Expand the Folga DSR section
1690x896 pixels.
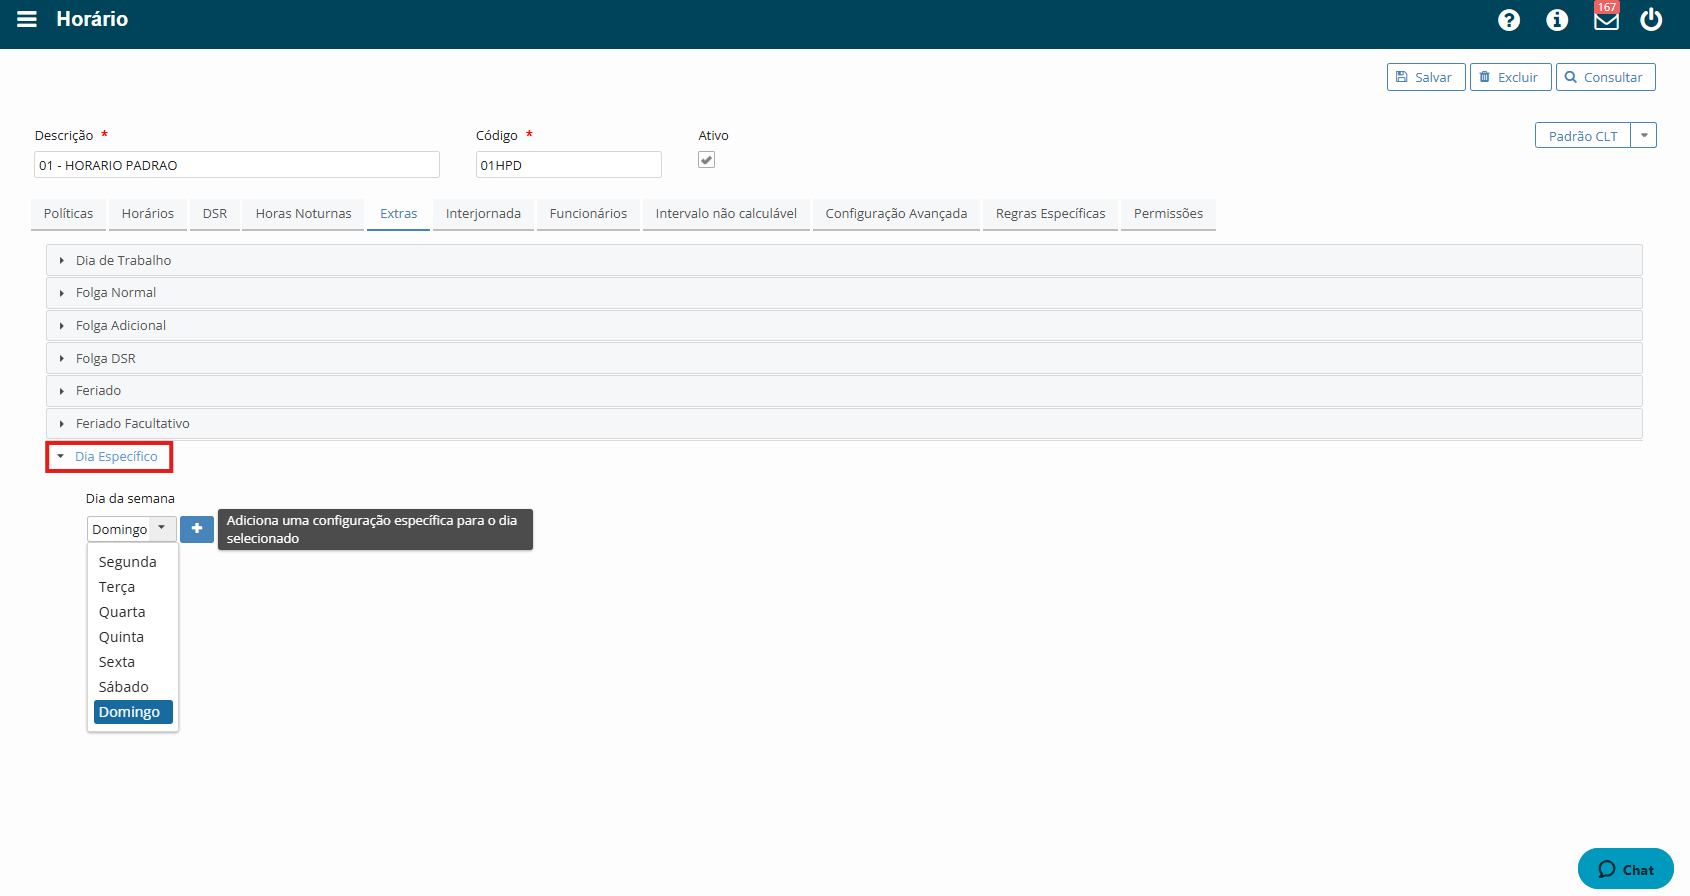pos(844,358)
